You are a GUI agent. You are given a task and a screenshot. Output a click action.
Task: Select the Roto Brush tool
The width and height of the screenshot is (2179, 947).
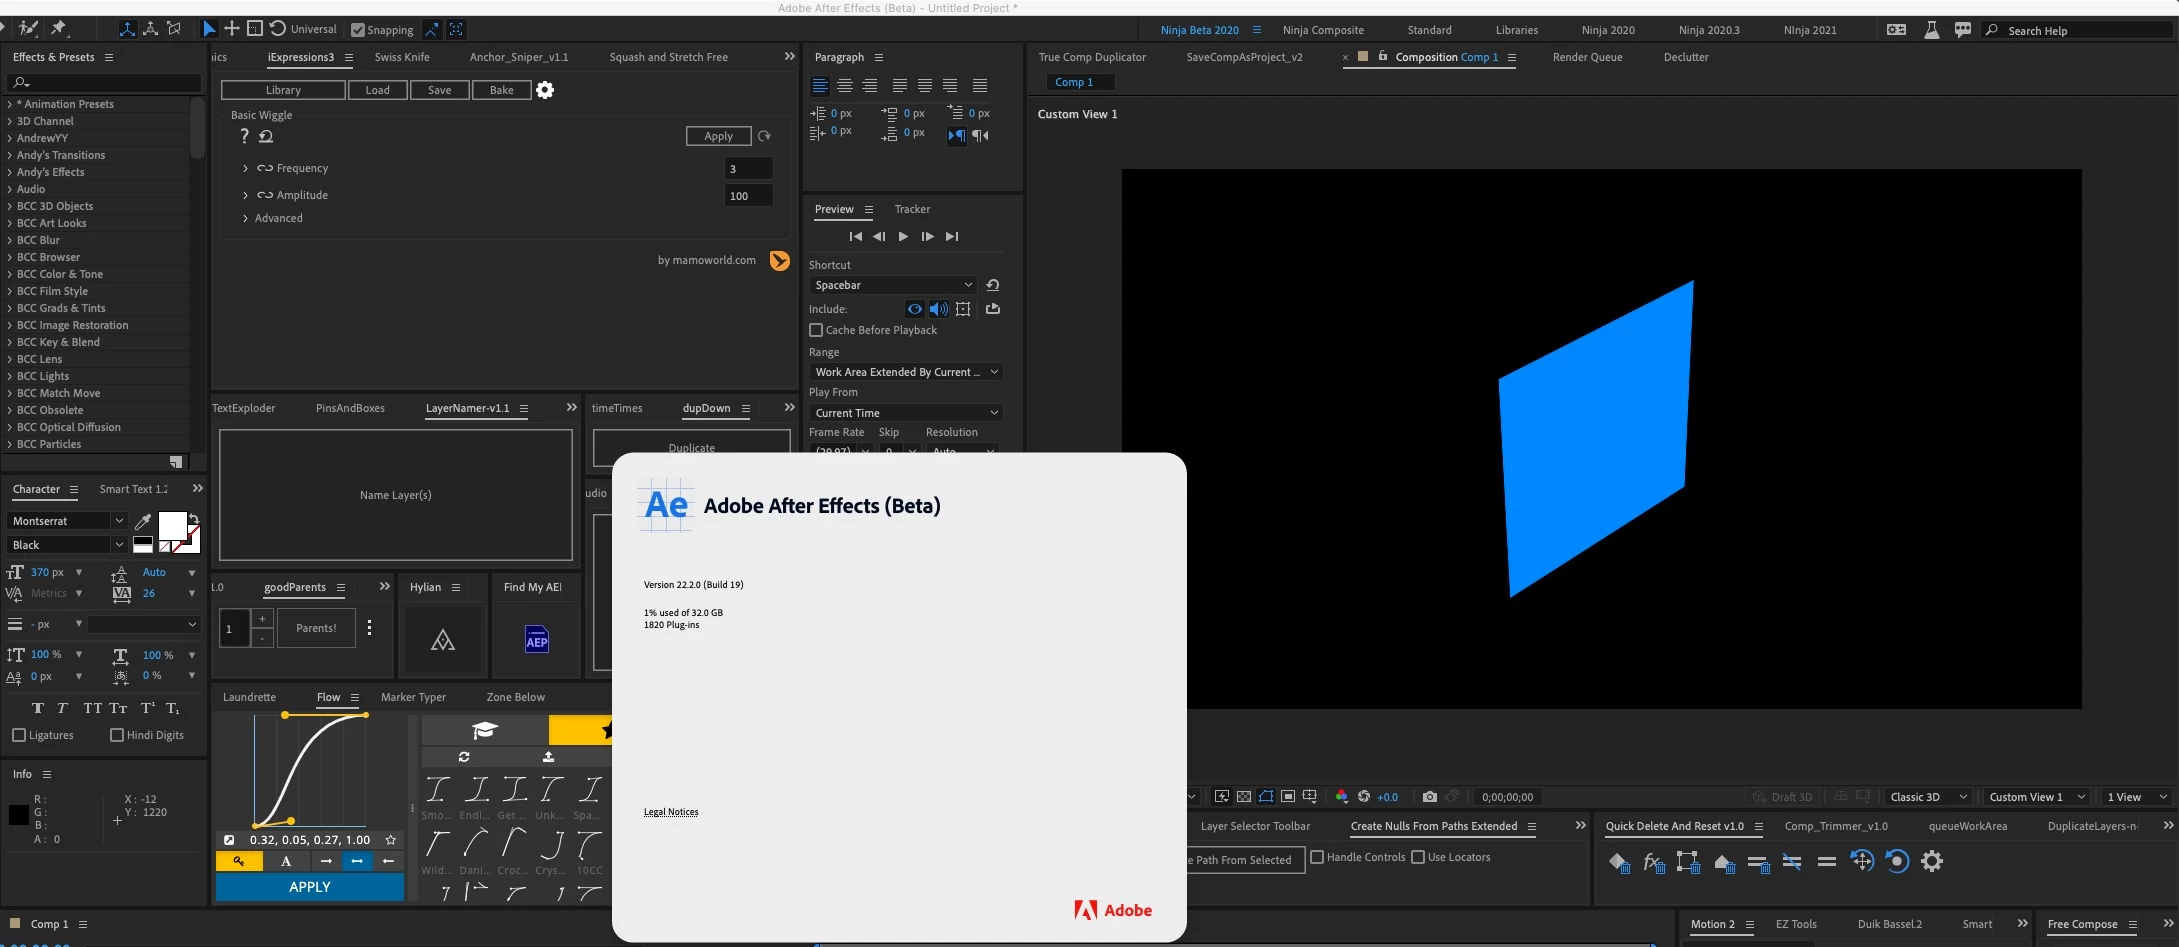[x=28, y=28]
